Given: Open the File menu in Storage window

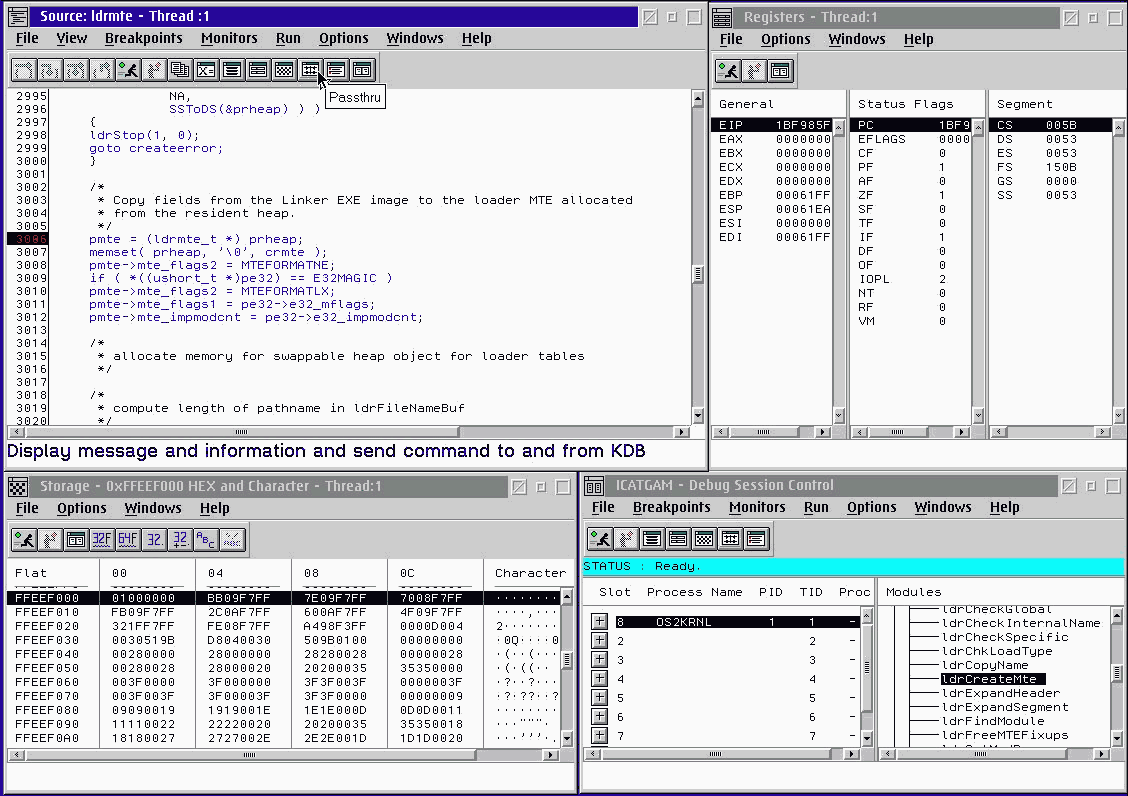Looking at the screenshot, I should (x=27, y=509).
